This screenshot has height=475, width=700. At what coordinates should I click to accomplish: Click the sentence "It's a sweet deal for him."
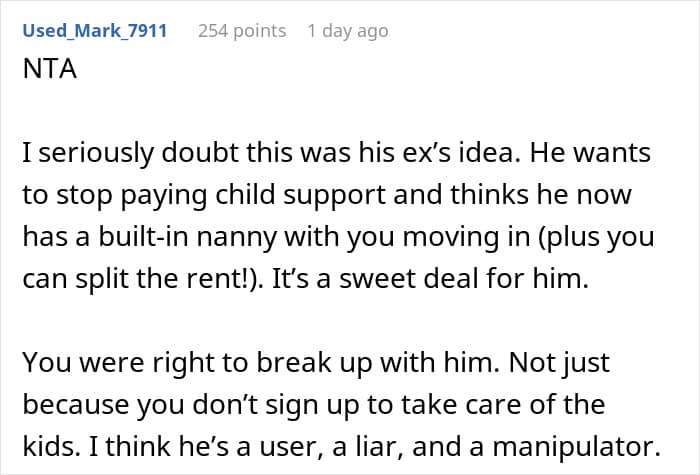tap(430, 279)
